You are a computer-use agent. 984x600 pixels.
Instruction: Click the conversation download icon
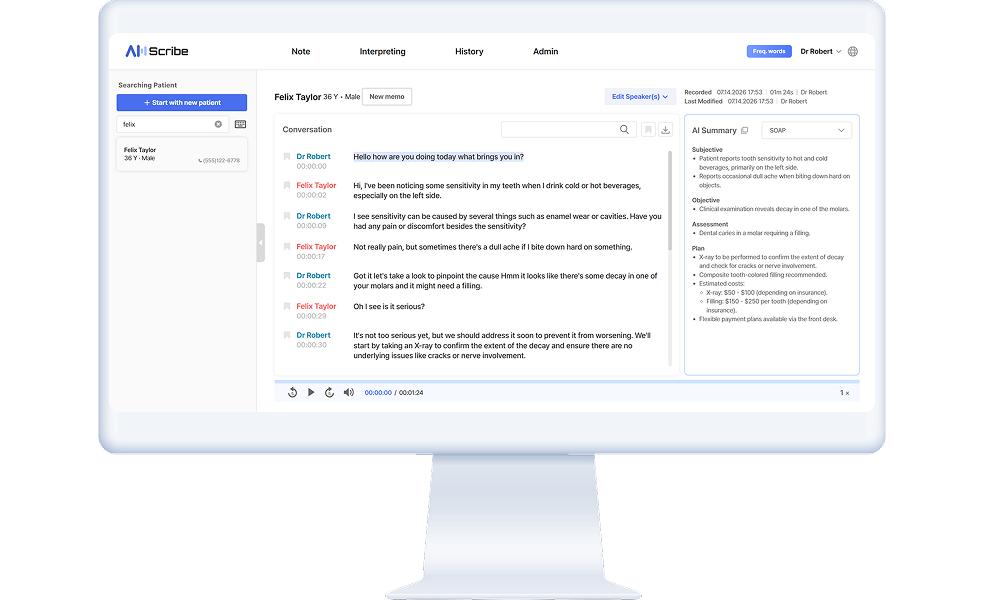click(x=665, y=129)
